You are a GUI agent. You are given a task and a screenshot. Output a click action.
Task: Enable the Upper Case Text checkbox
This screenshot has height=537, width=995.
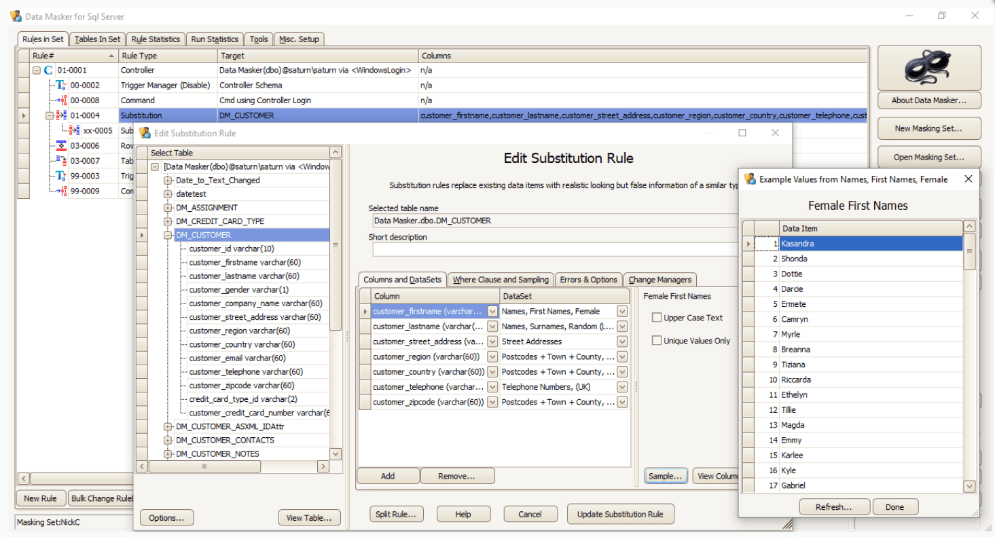click(x=657, y=317)
